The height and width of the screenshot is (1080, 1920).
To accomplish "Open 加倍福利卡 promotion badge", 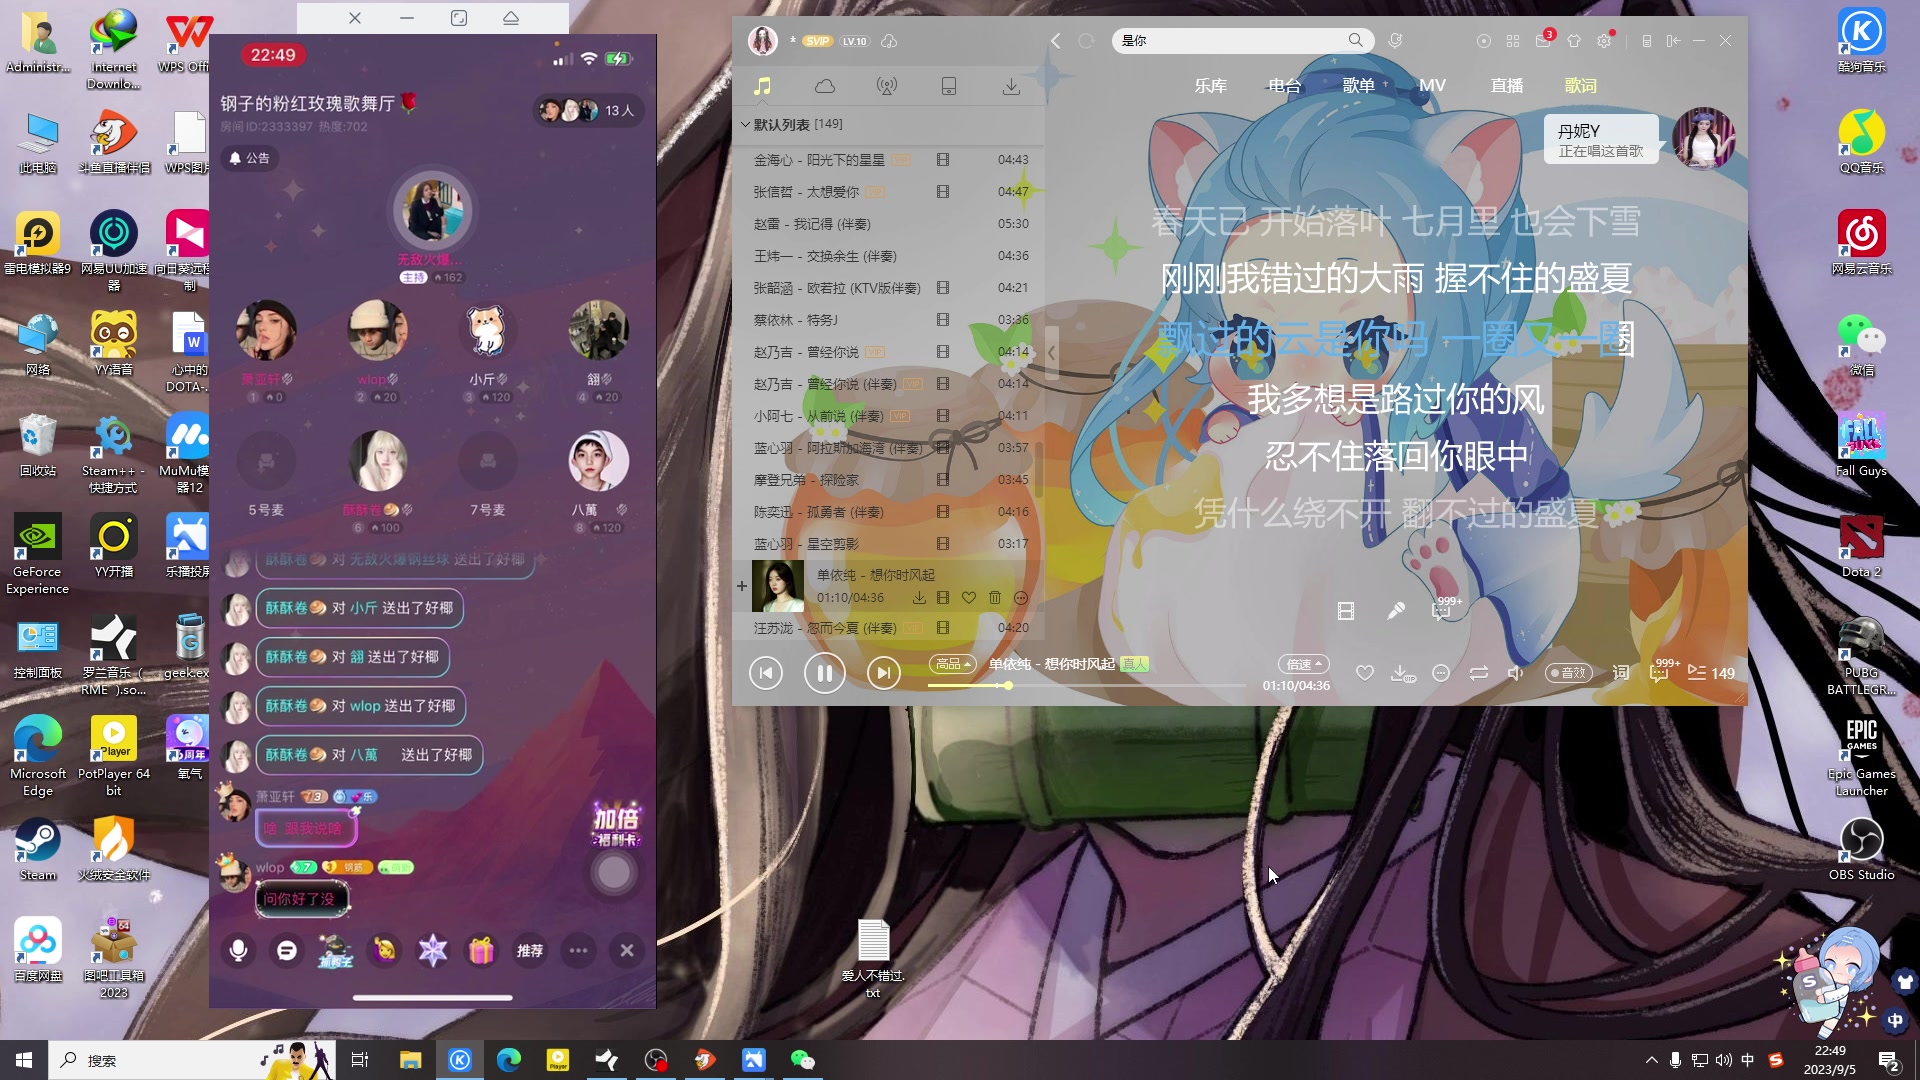I will pos(616,824).
